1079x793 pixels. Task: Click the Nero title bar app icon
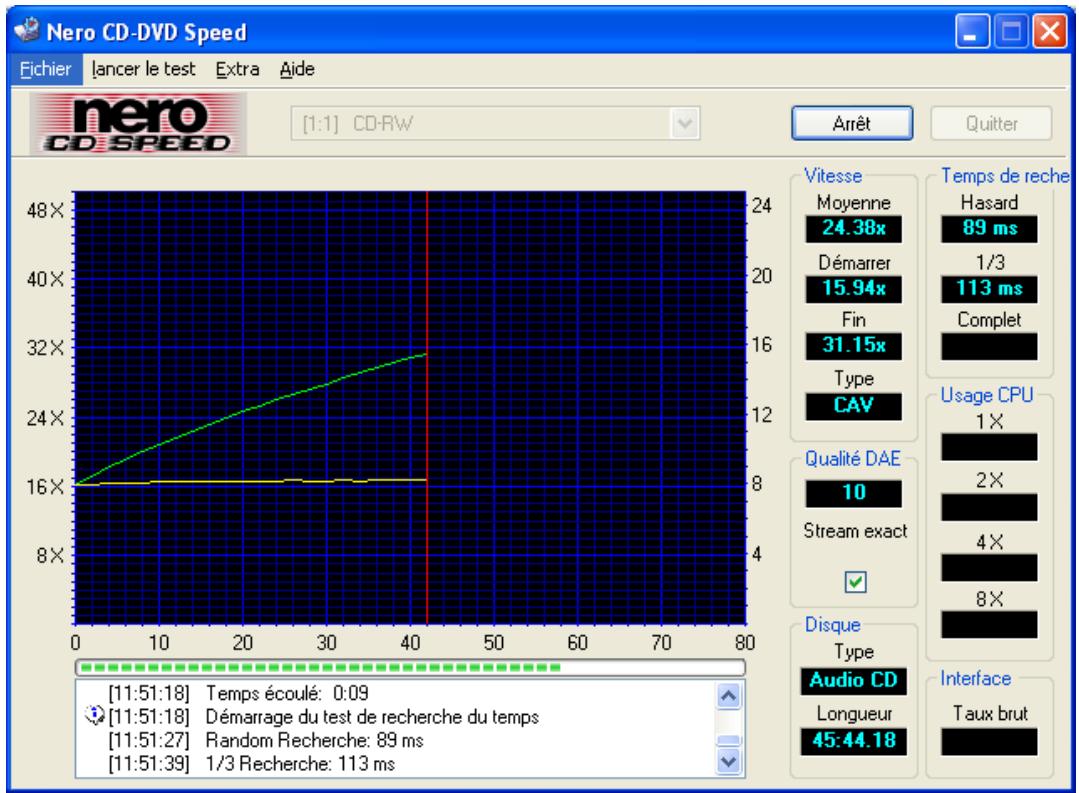[x=27, y=30]
